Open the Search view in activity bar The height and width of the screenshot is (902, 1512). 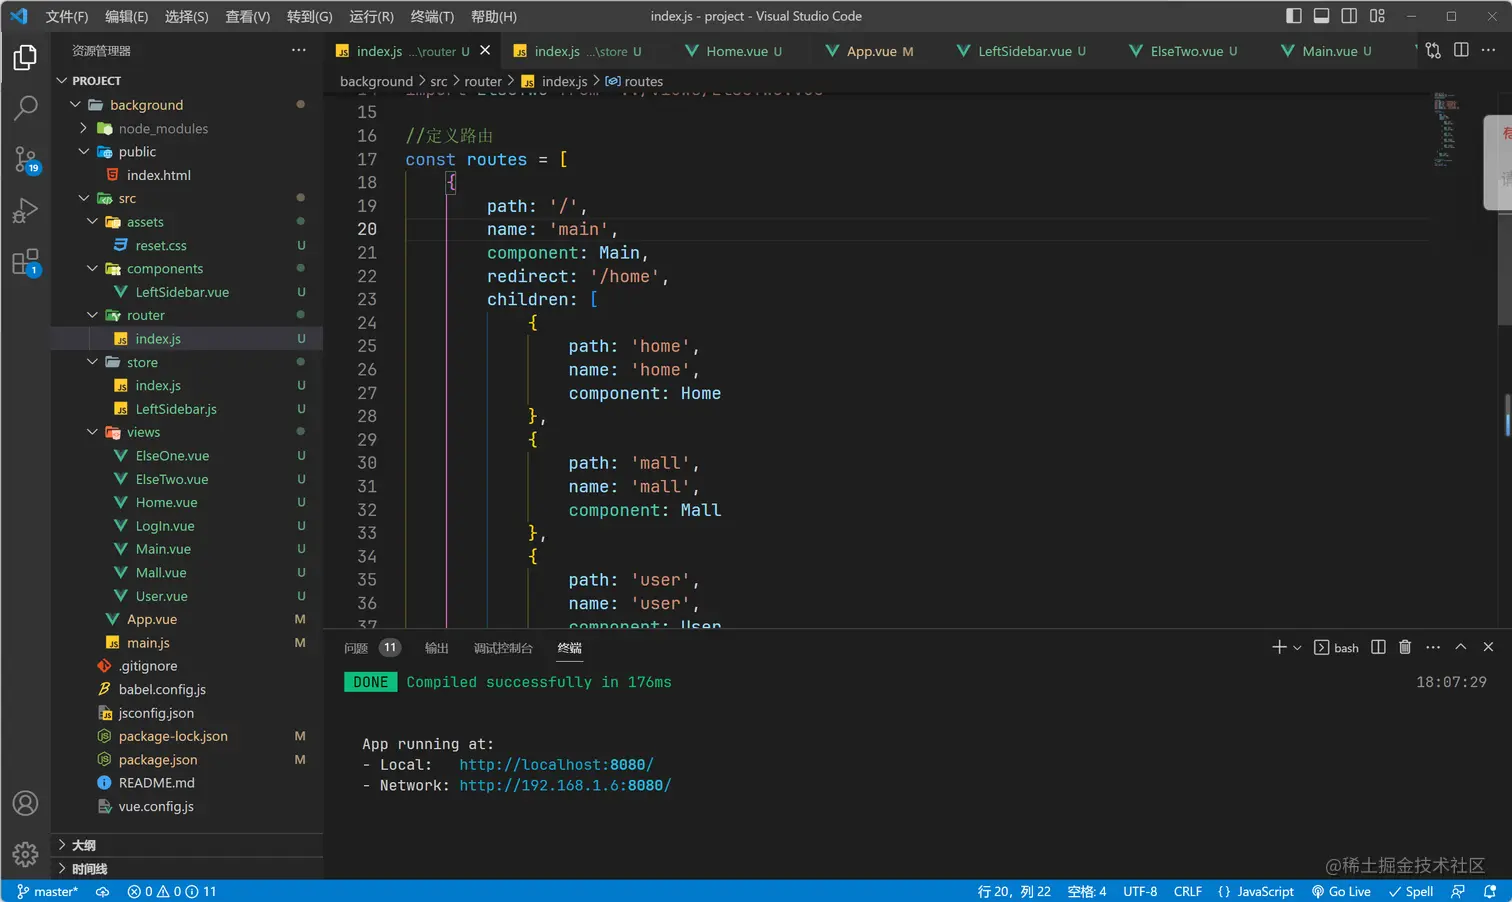click(25, 107)
